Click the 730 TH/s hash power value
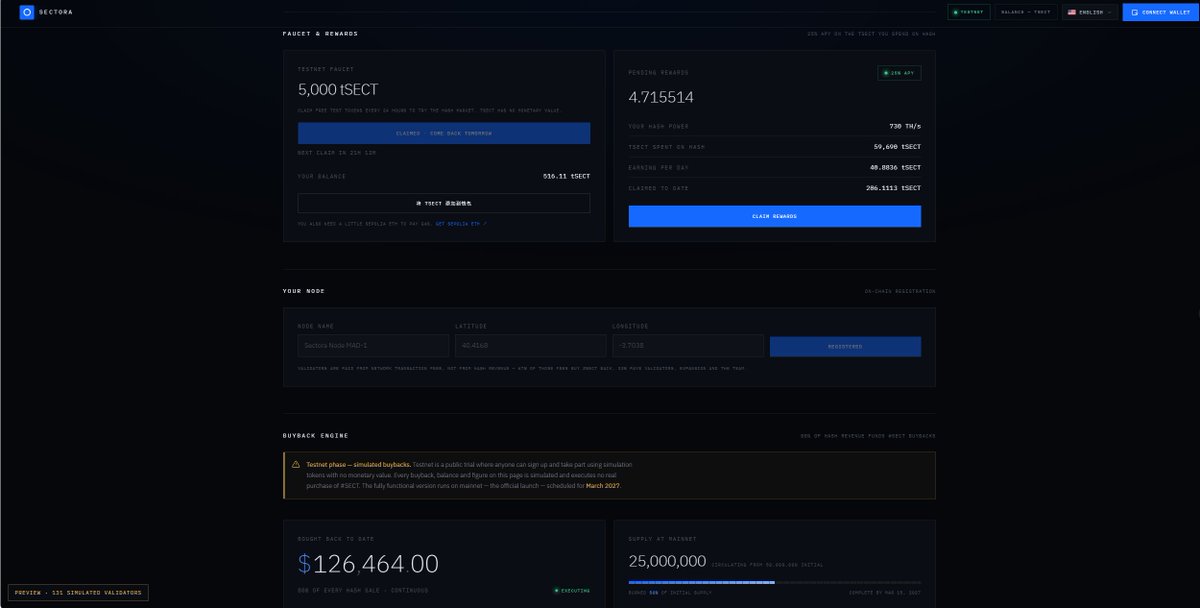The image size is (1200, 608). tap(905, 126)
